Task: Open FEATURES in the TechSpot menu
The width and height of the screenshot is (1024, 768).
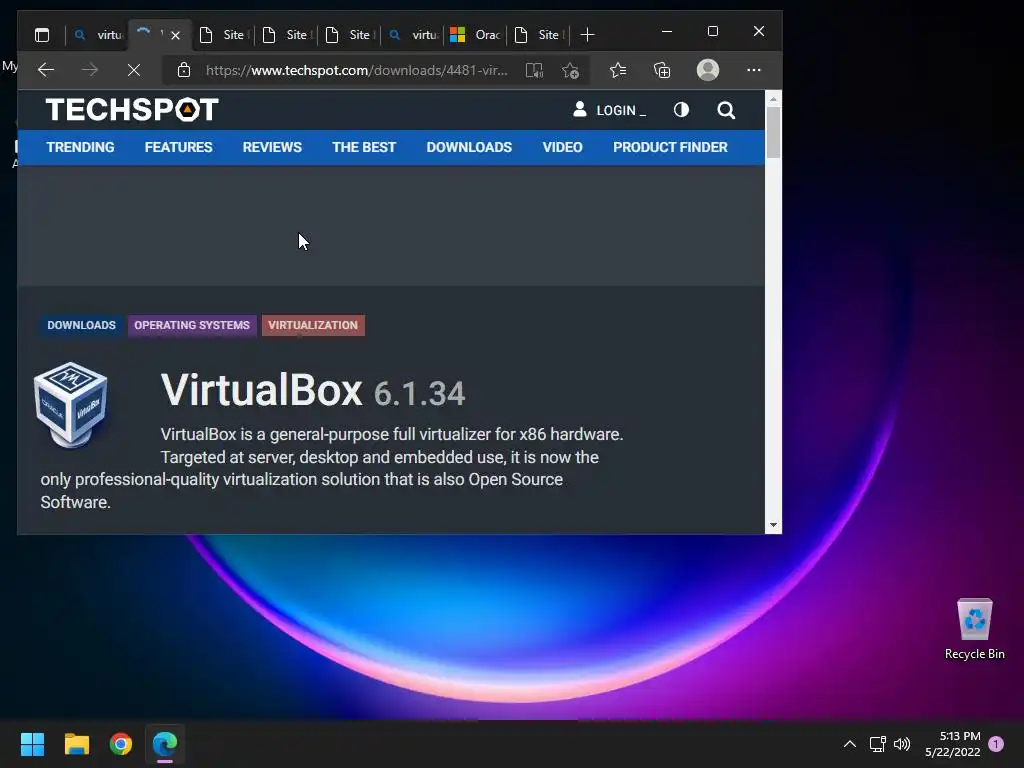Action: (178, 148)
